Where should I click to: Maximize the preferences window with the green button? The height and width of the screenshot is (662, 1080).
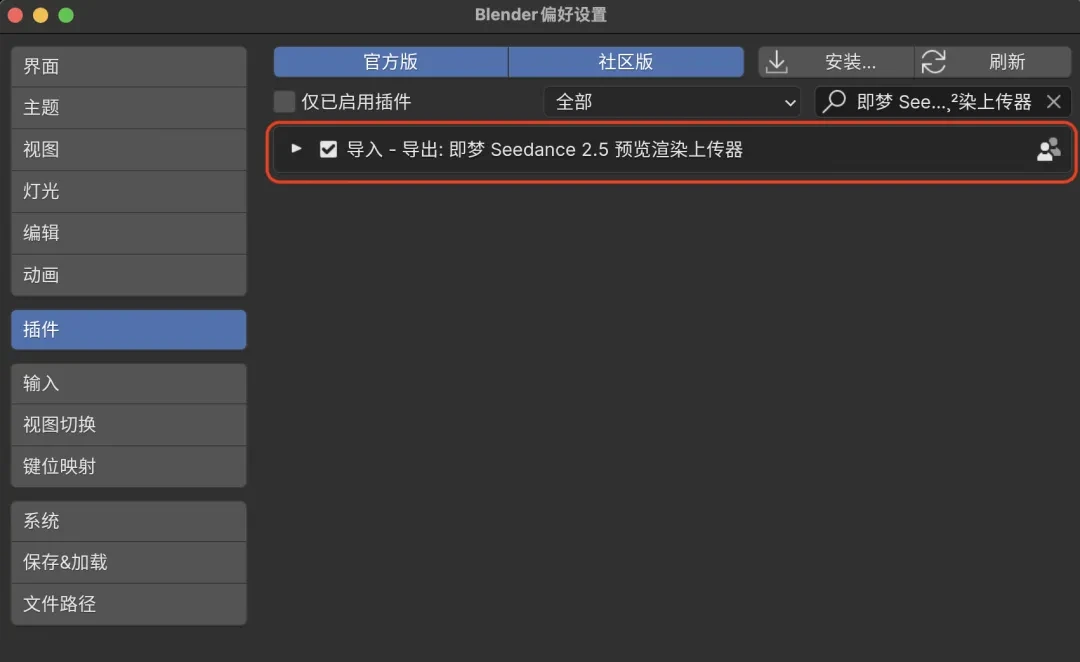click(x=66, y=15)
